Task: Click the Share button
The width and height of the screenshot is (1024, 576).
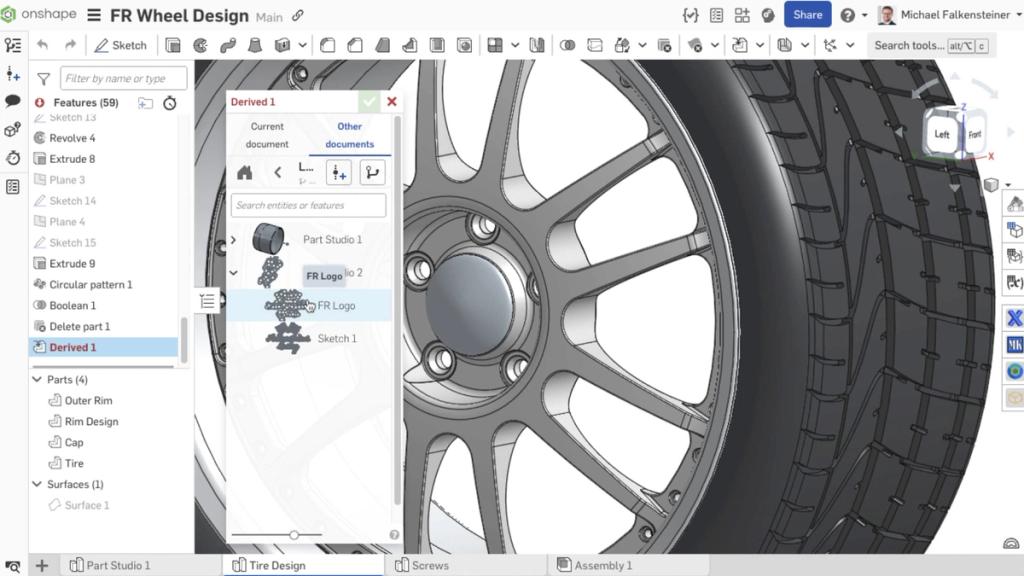Action: click(x=807, y=15)
